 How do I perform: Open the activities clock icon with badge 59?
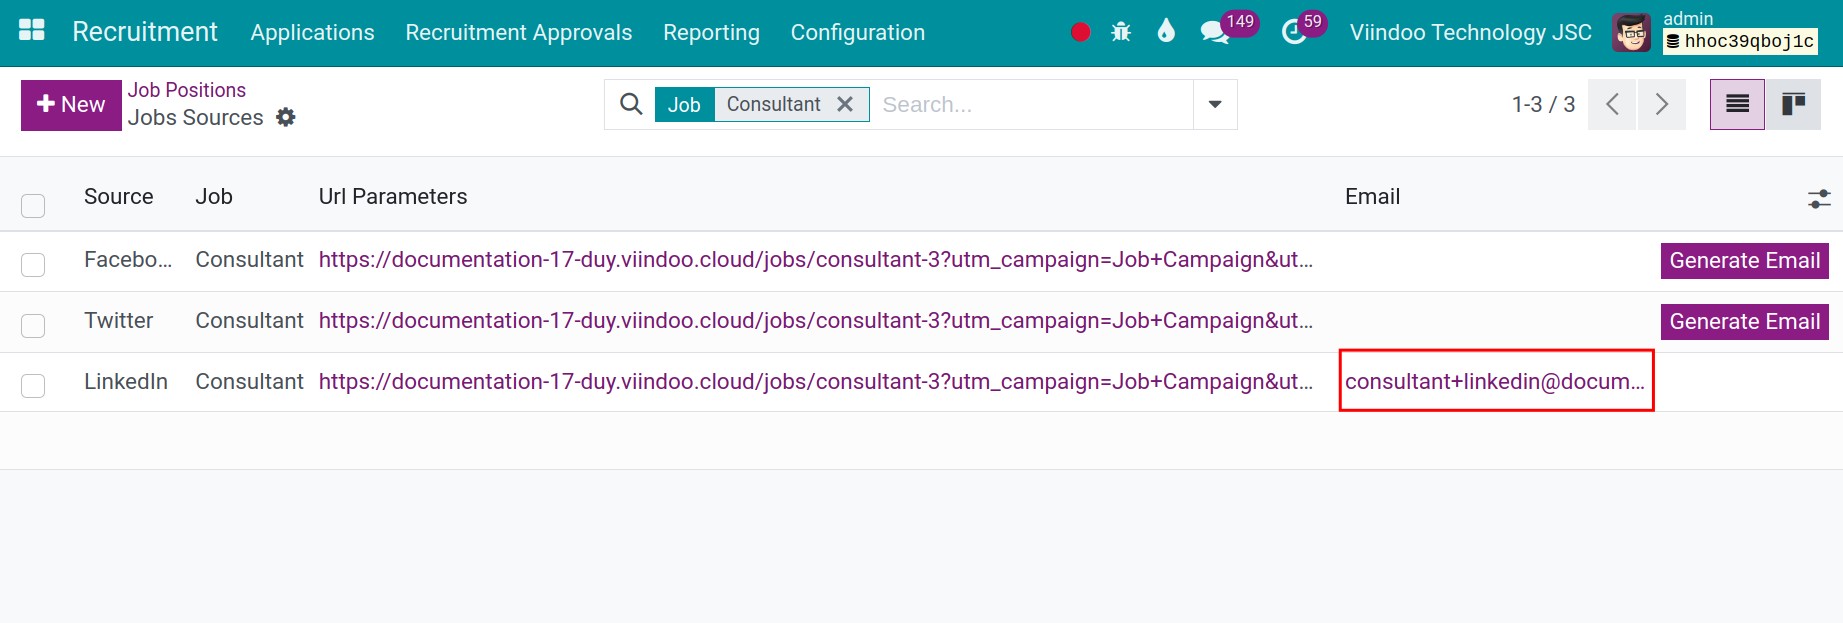coord(1294,33)
